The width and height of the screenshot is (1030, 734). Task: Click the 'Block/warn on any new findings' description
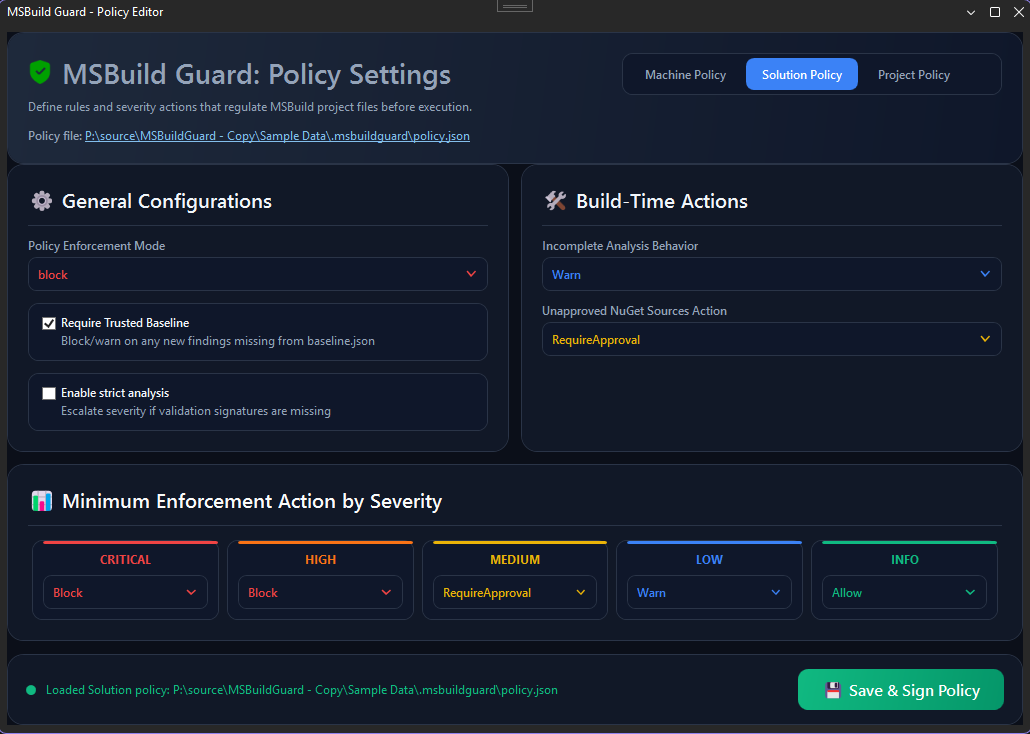tap(217, 341)
